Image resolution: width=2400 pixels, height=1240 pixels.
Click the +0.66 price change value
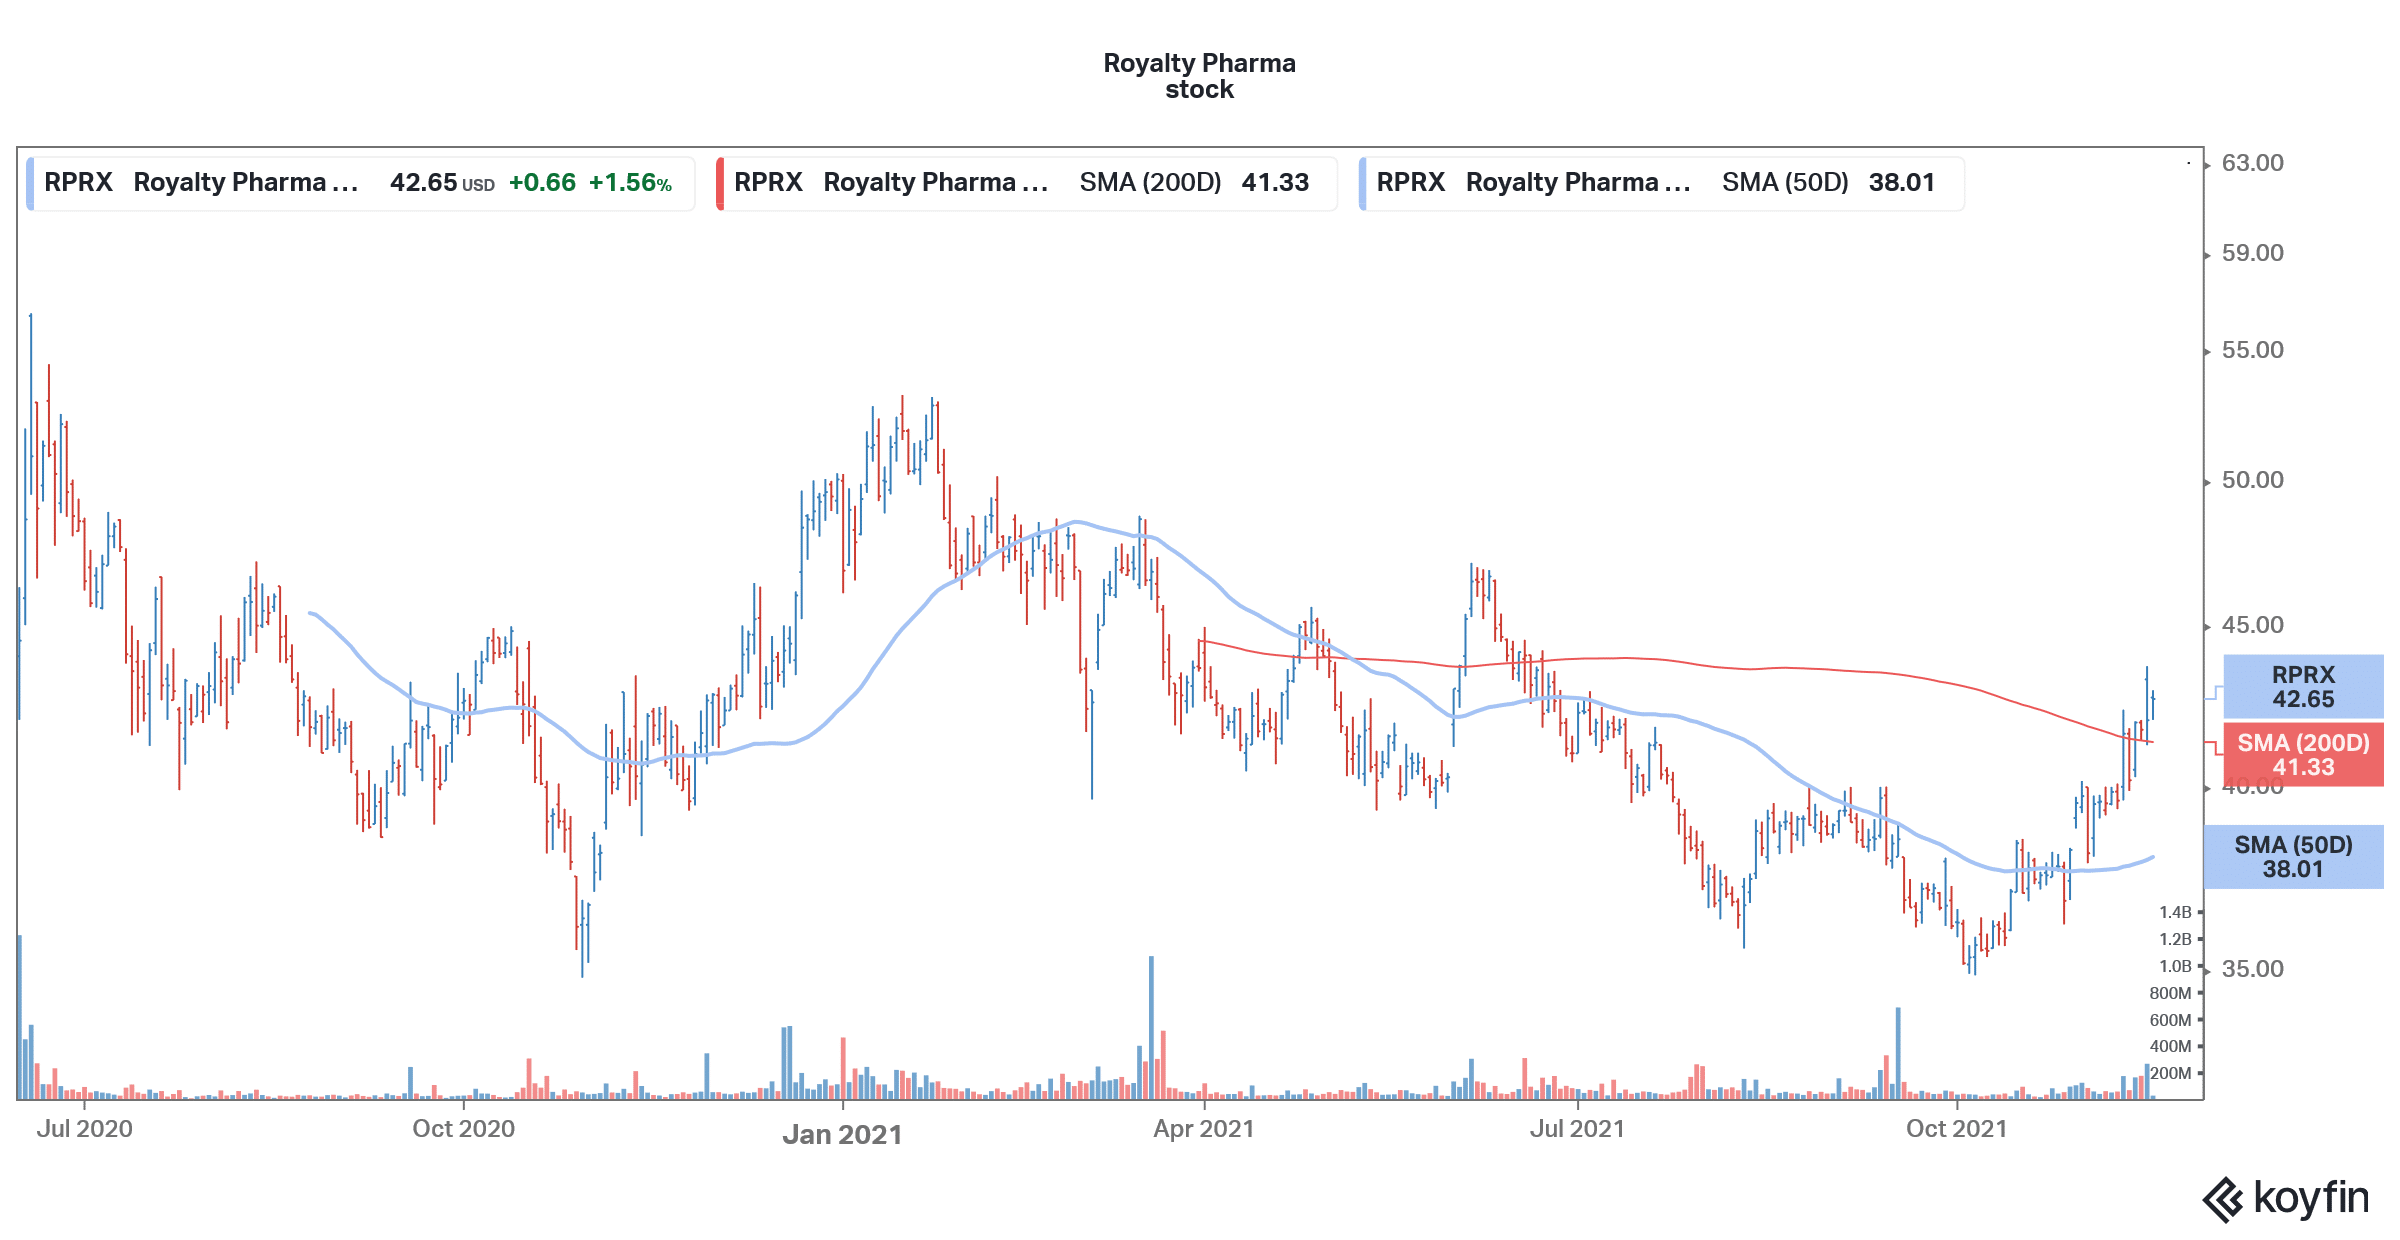pyautogui.click(x=542, y=183)
